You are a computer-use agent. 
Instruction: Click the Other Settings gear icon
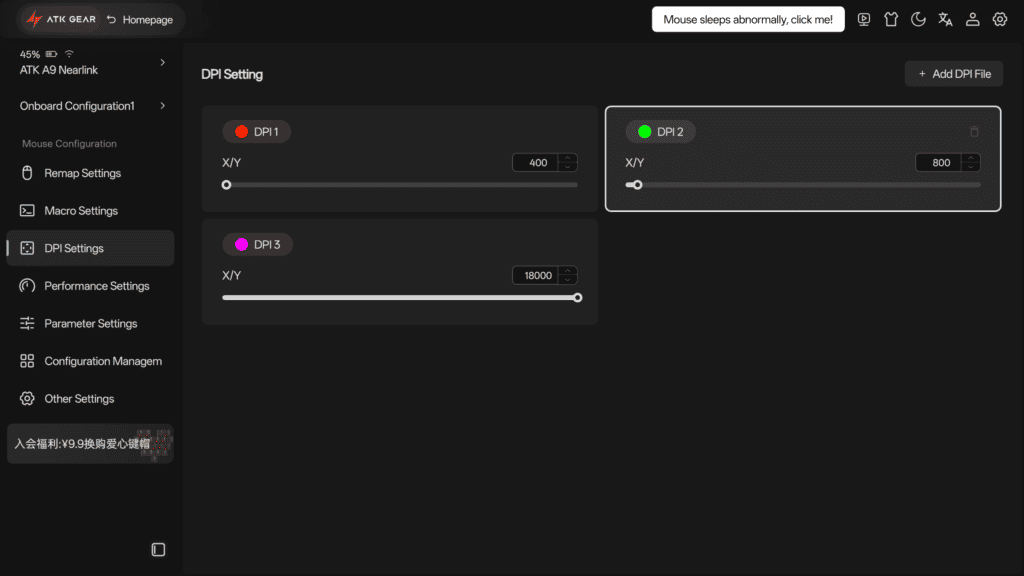[27, 398]
